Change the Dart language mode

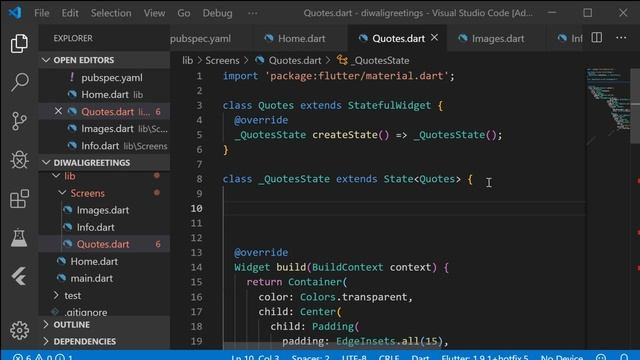point(420,357)
